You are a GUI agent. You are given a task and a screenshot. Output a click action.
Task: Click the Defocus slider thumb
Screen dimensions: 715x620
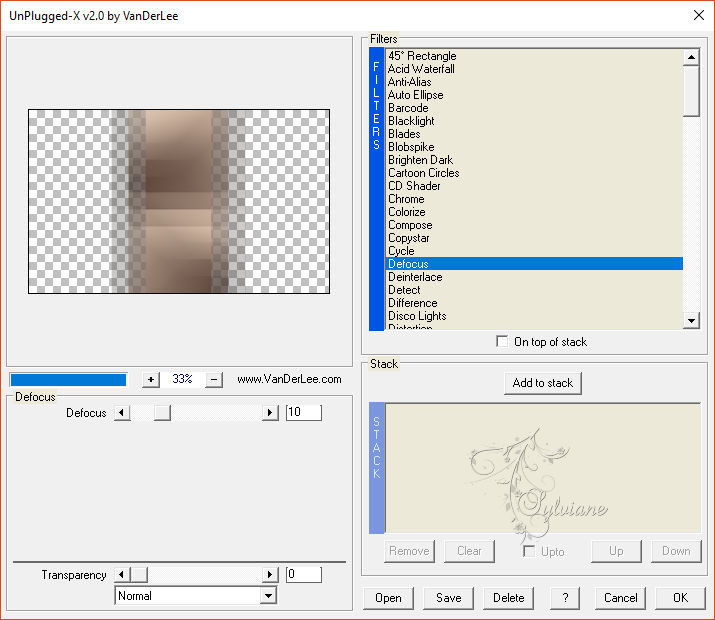(x=162, y=413)
